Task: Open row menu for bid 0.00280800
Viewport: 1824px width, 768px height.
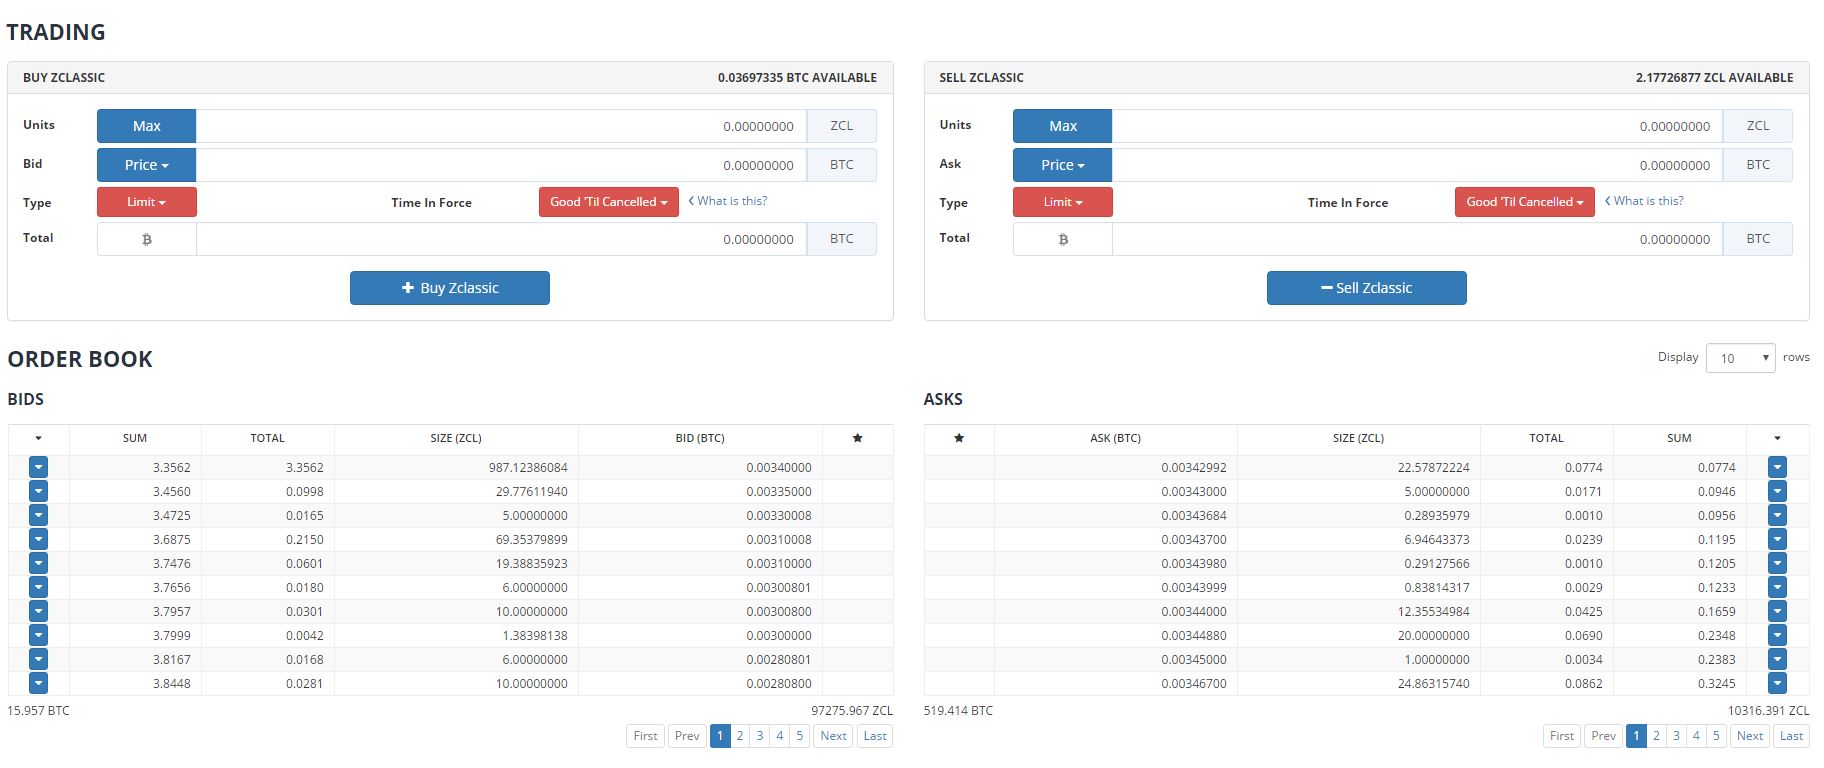Action: (38, 683)
